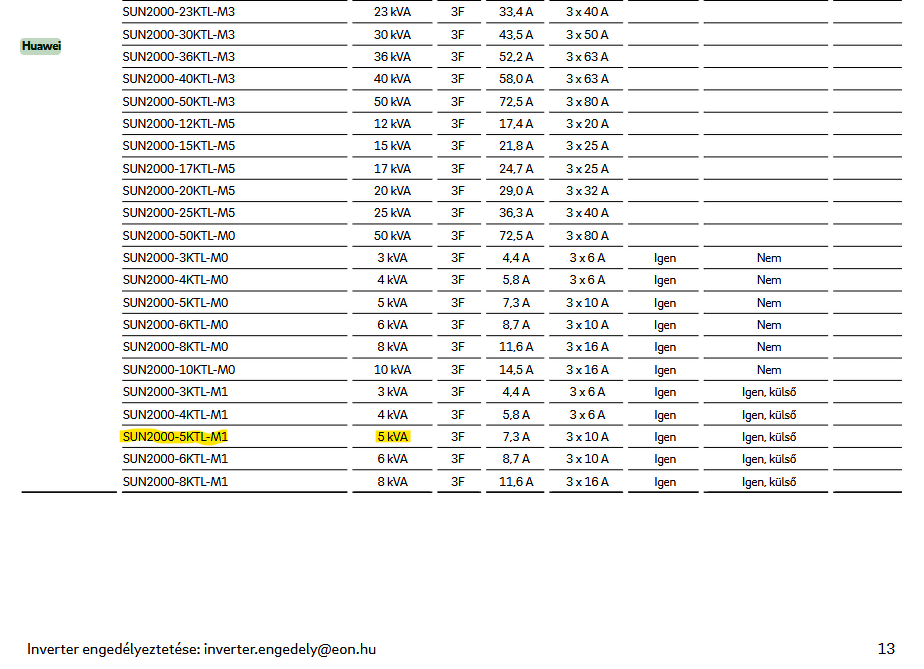Click the 58,0 A current value
The width and height of the screenshot is (924, 669).
[516, 78]
